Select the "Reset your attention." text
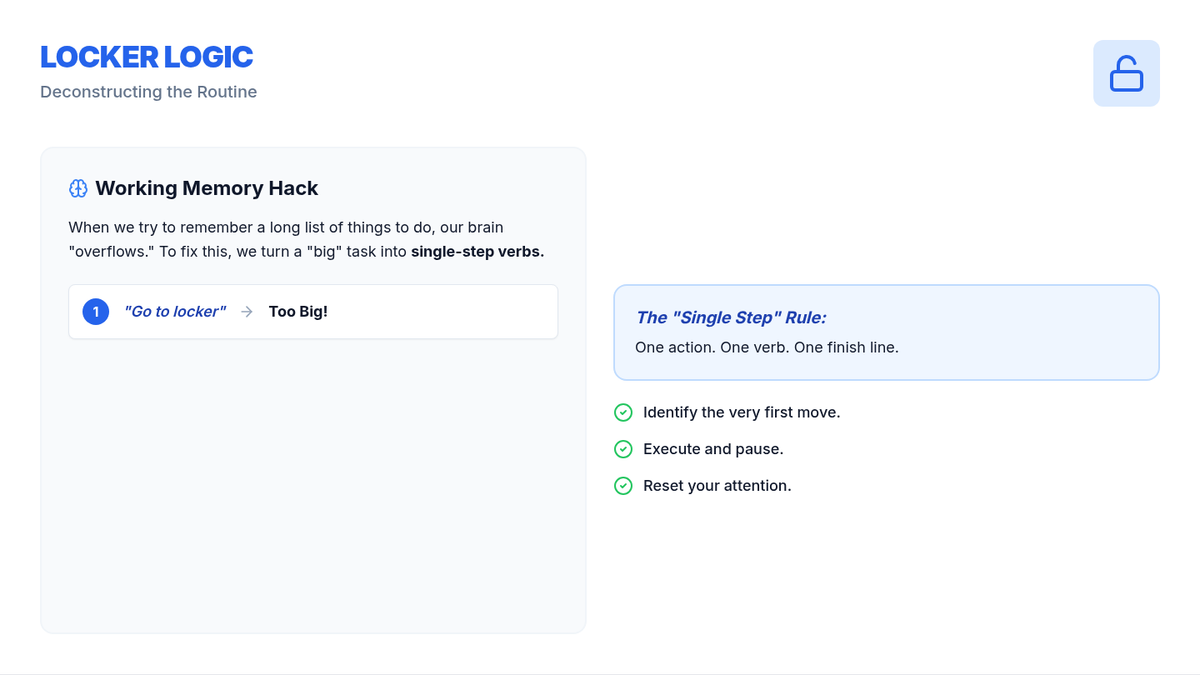The height and width of the screenshot is (675, 1200). 717,486
